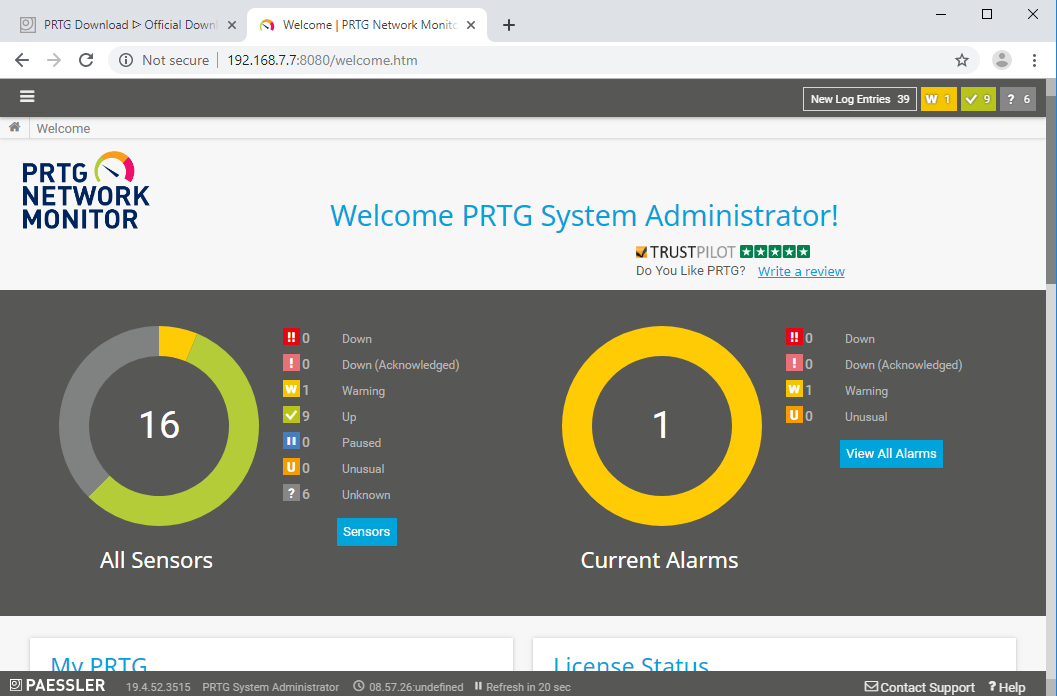Open the Chrome customize menu
Viewport: 1057px width, 696px height.
[x=1035, y=60]
